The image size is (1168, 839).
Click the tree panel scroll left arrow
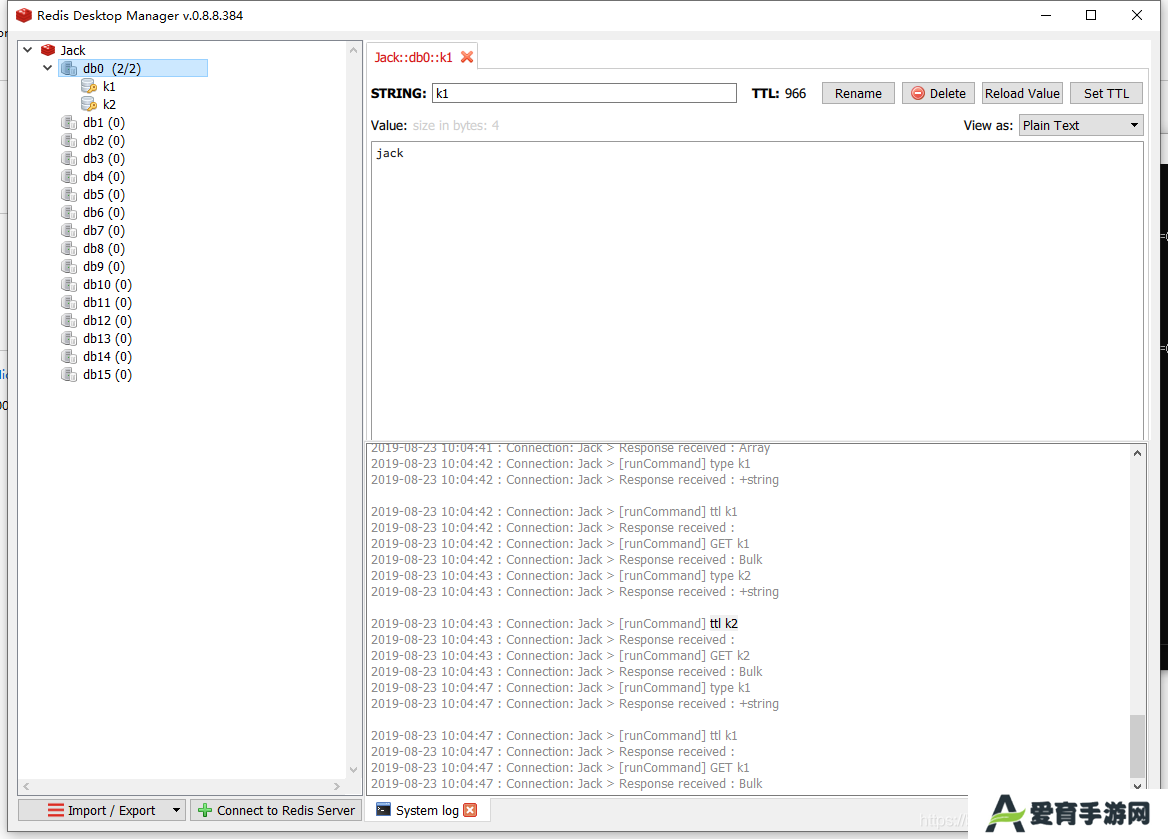26,786
